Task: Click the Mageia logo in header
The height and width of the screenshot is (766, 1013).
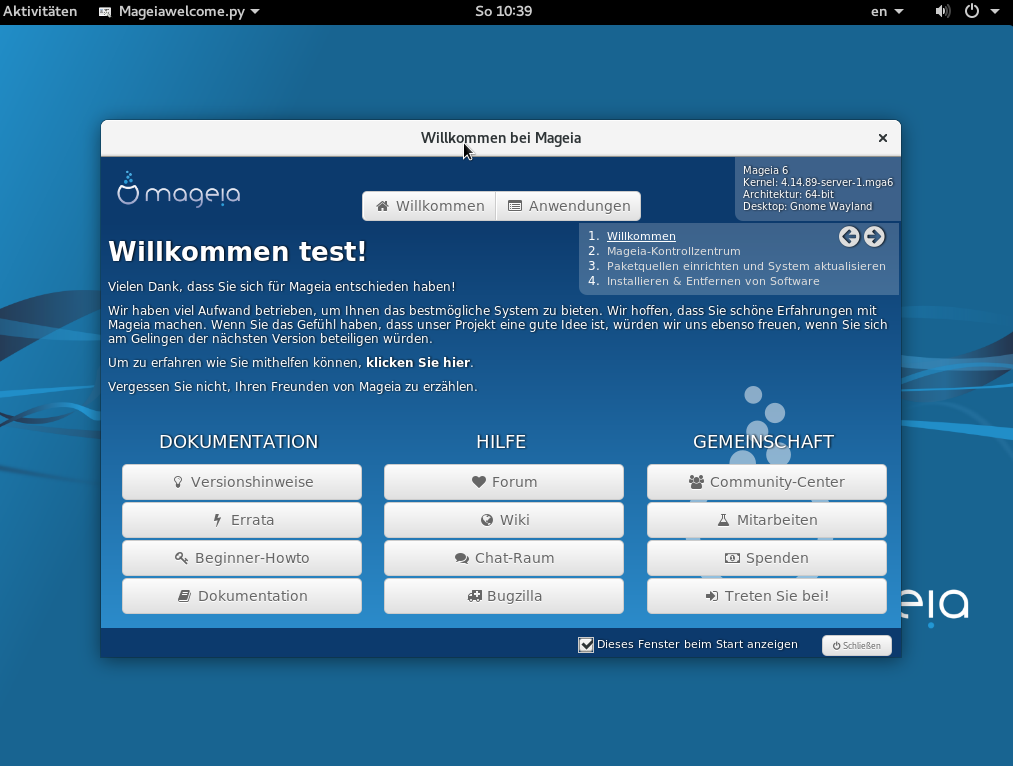Action: coord(179,190)
